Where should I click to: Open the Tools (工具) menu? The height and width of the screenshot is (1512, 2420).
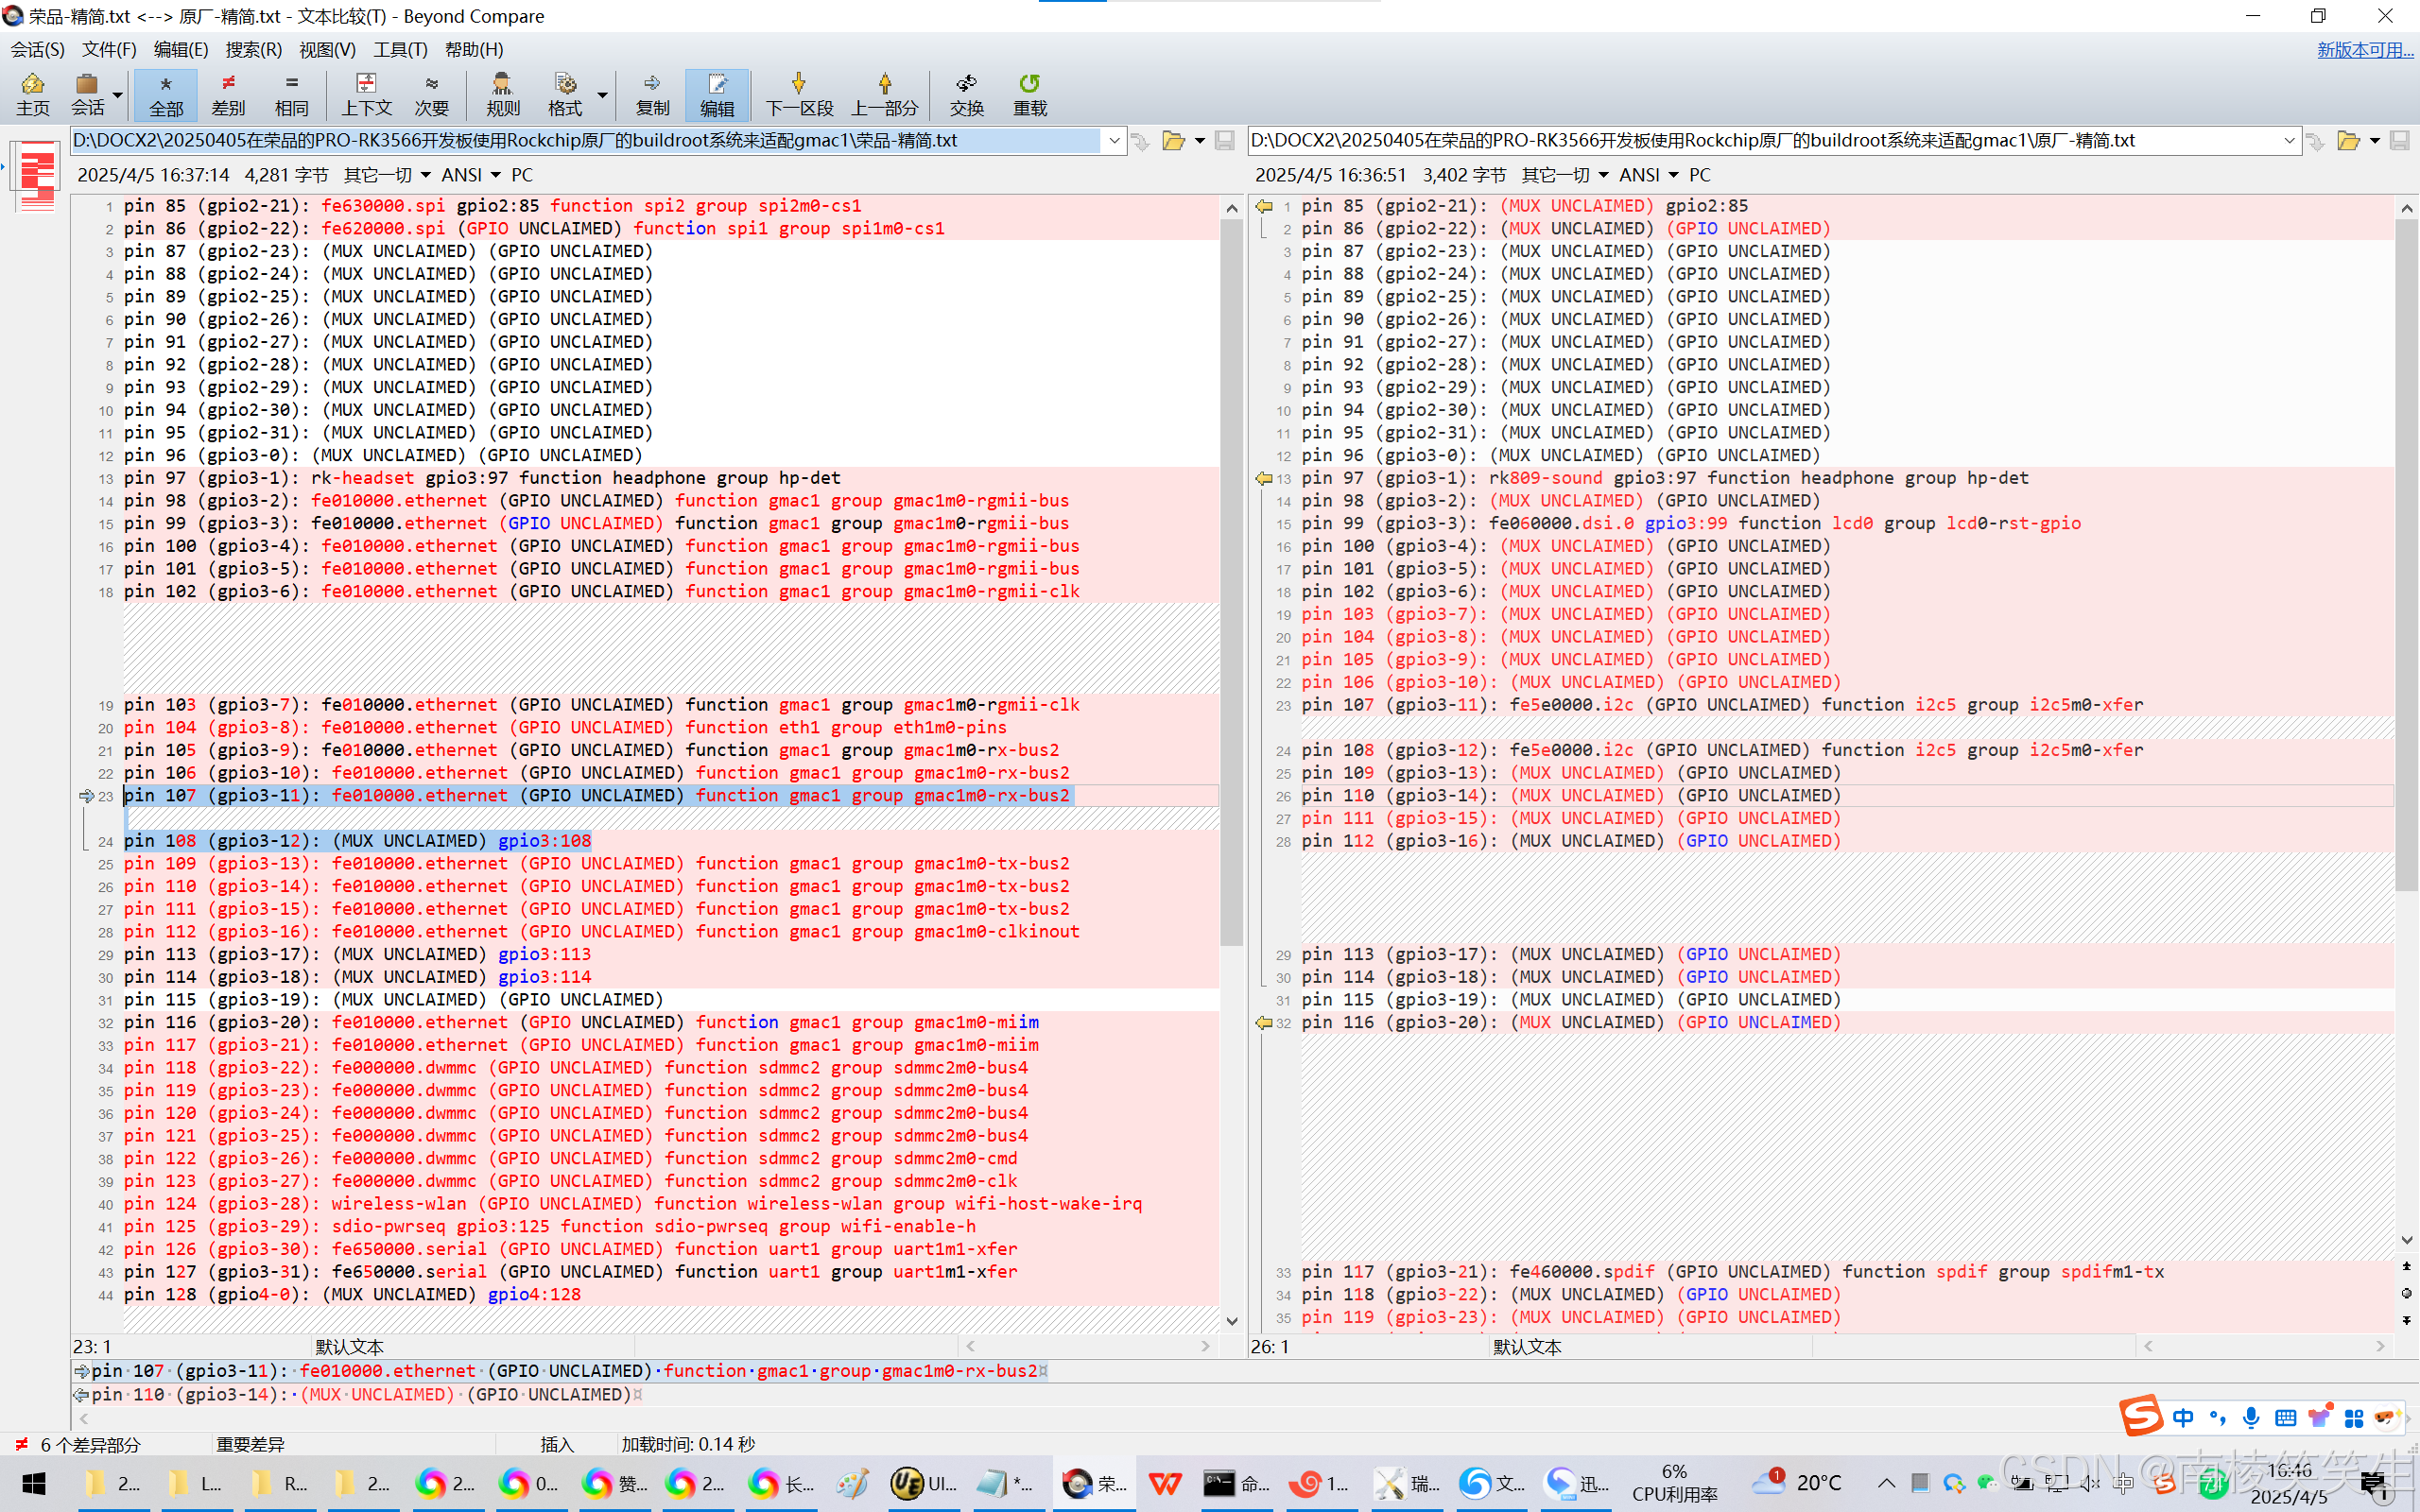(400, 49)
